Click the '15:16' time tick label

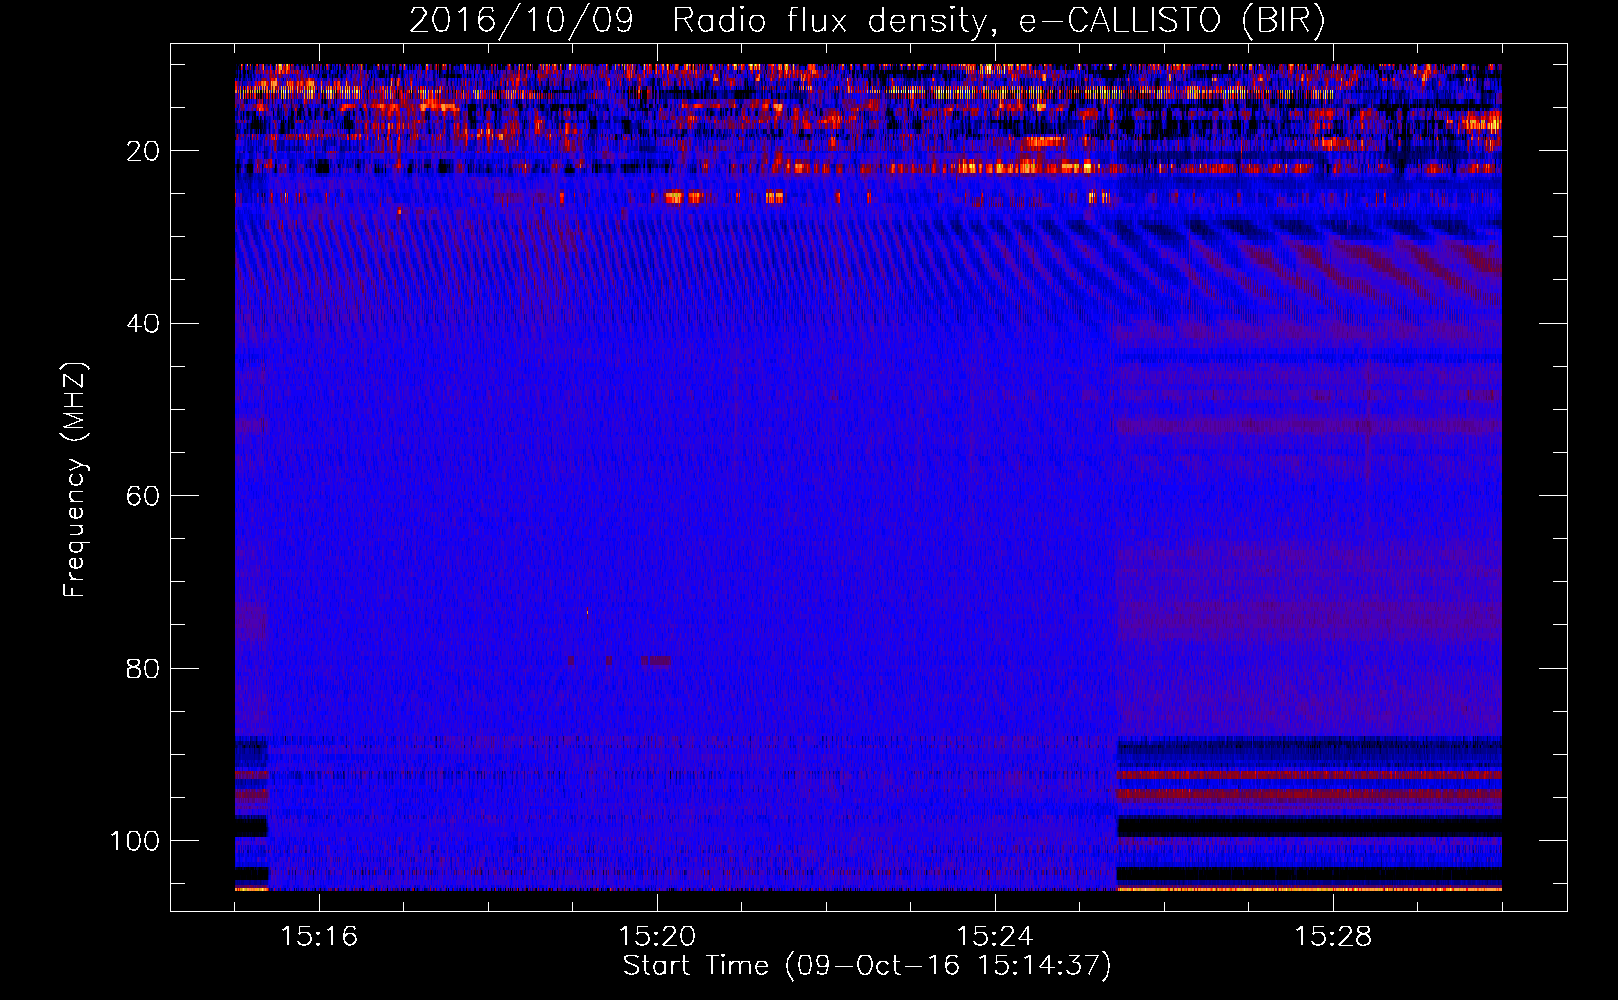click(x=319, y=936)
